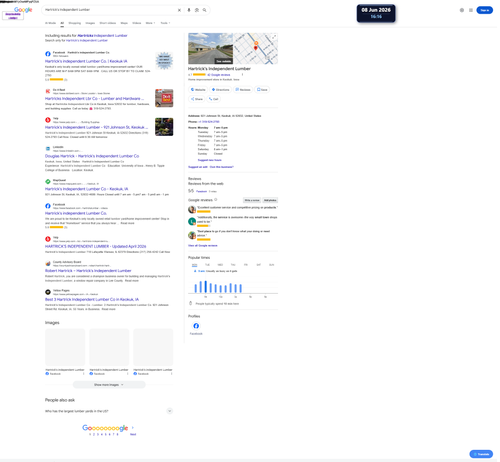Click the Next pagination link
The width and height of the screenshot is (500, 462).
[x=133, y=434]
